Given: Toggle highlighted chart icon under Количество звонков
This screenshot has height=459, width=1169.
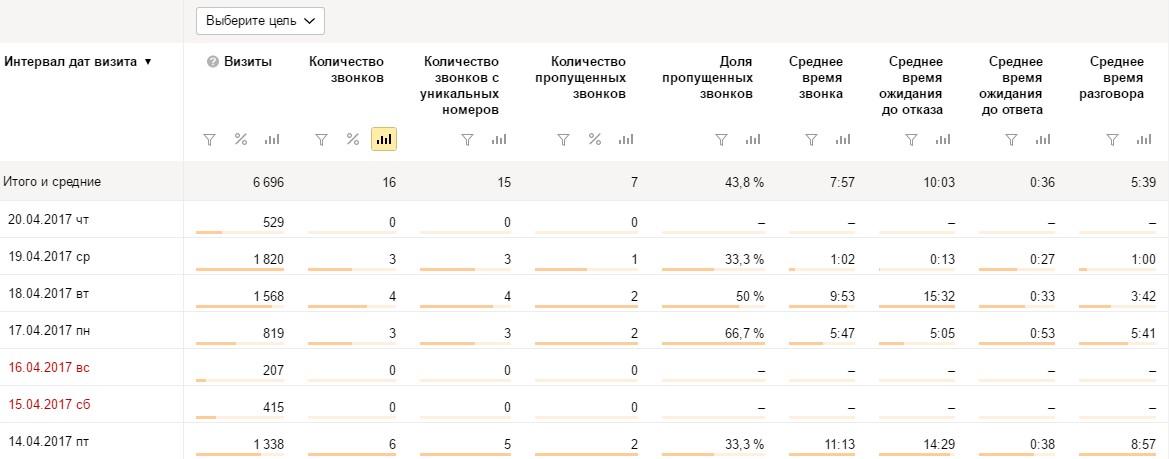Looking at the screenshot, I should 384,139.
